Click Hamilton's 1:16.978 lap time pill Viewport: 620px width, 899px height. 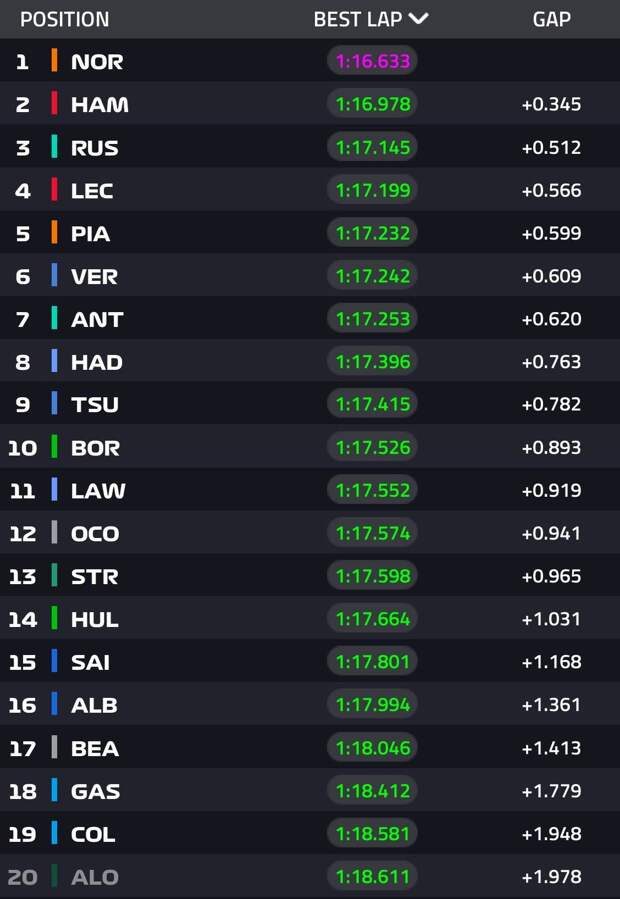tap(372, 104)
